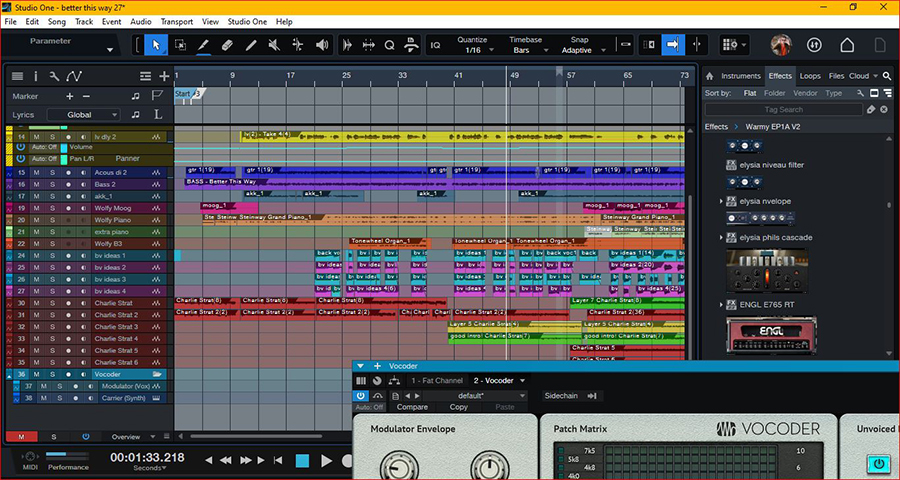Viewport: 900px width, 480px height.
Task: Activate the Listen speaker tool
Action: (x=322, y=45)
